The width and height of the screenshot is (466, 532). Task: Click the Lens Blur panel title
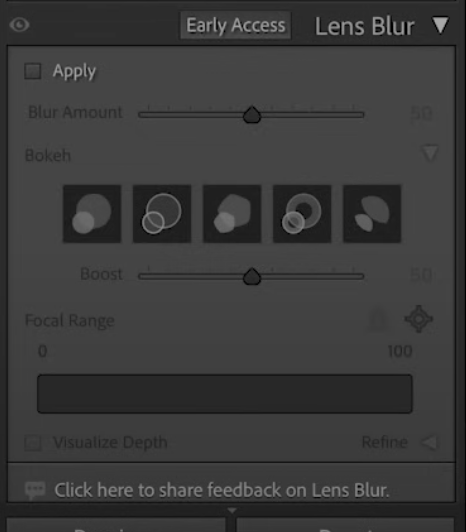point(365,26)
